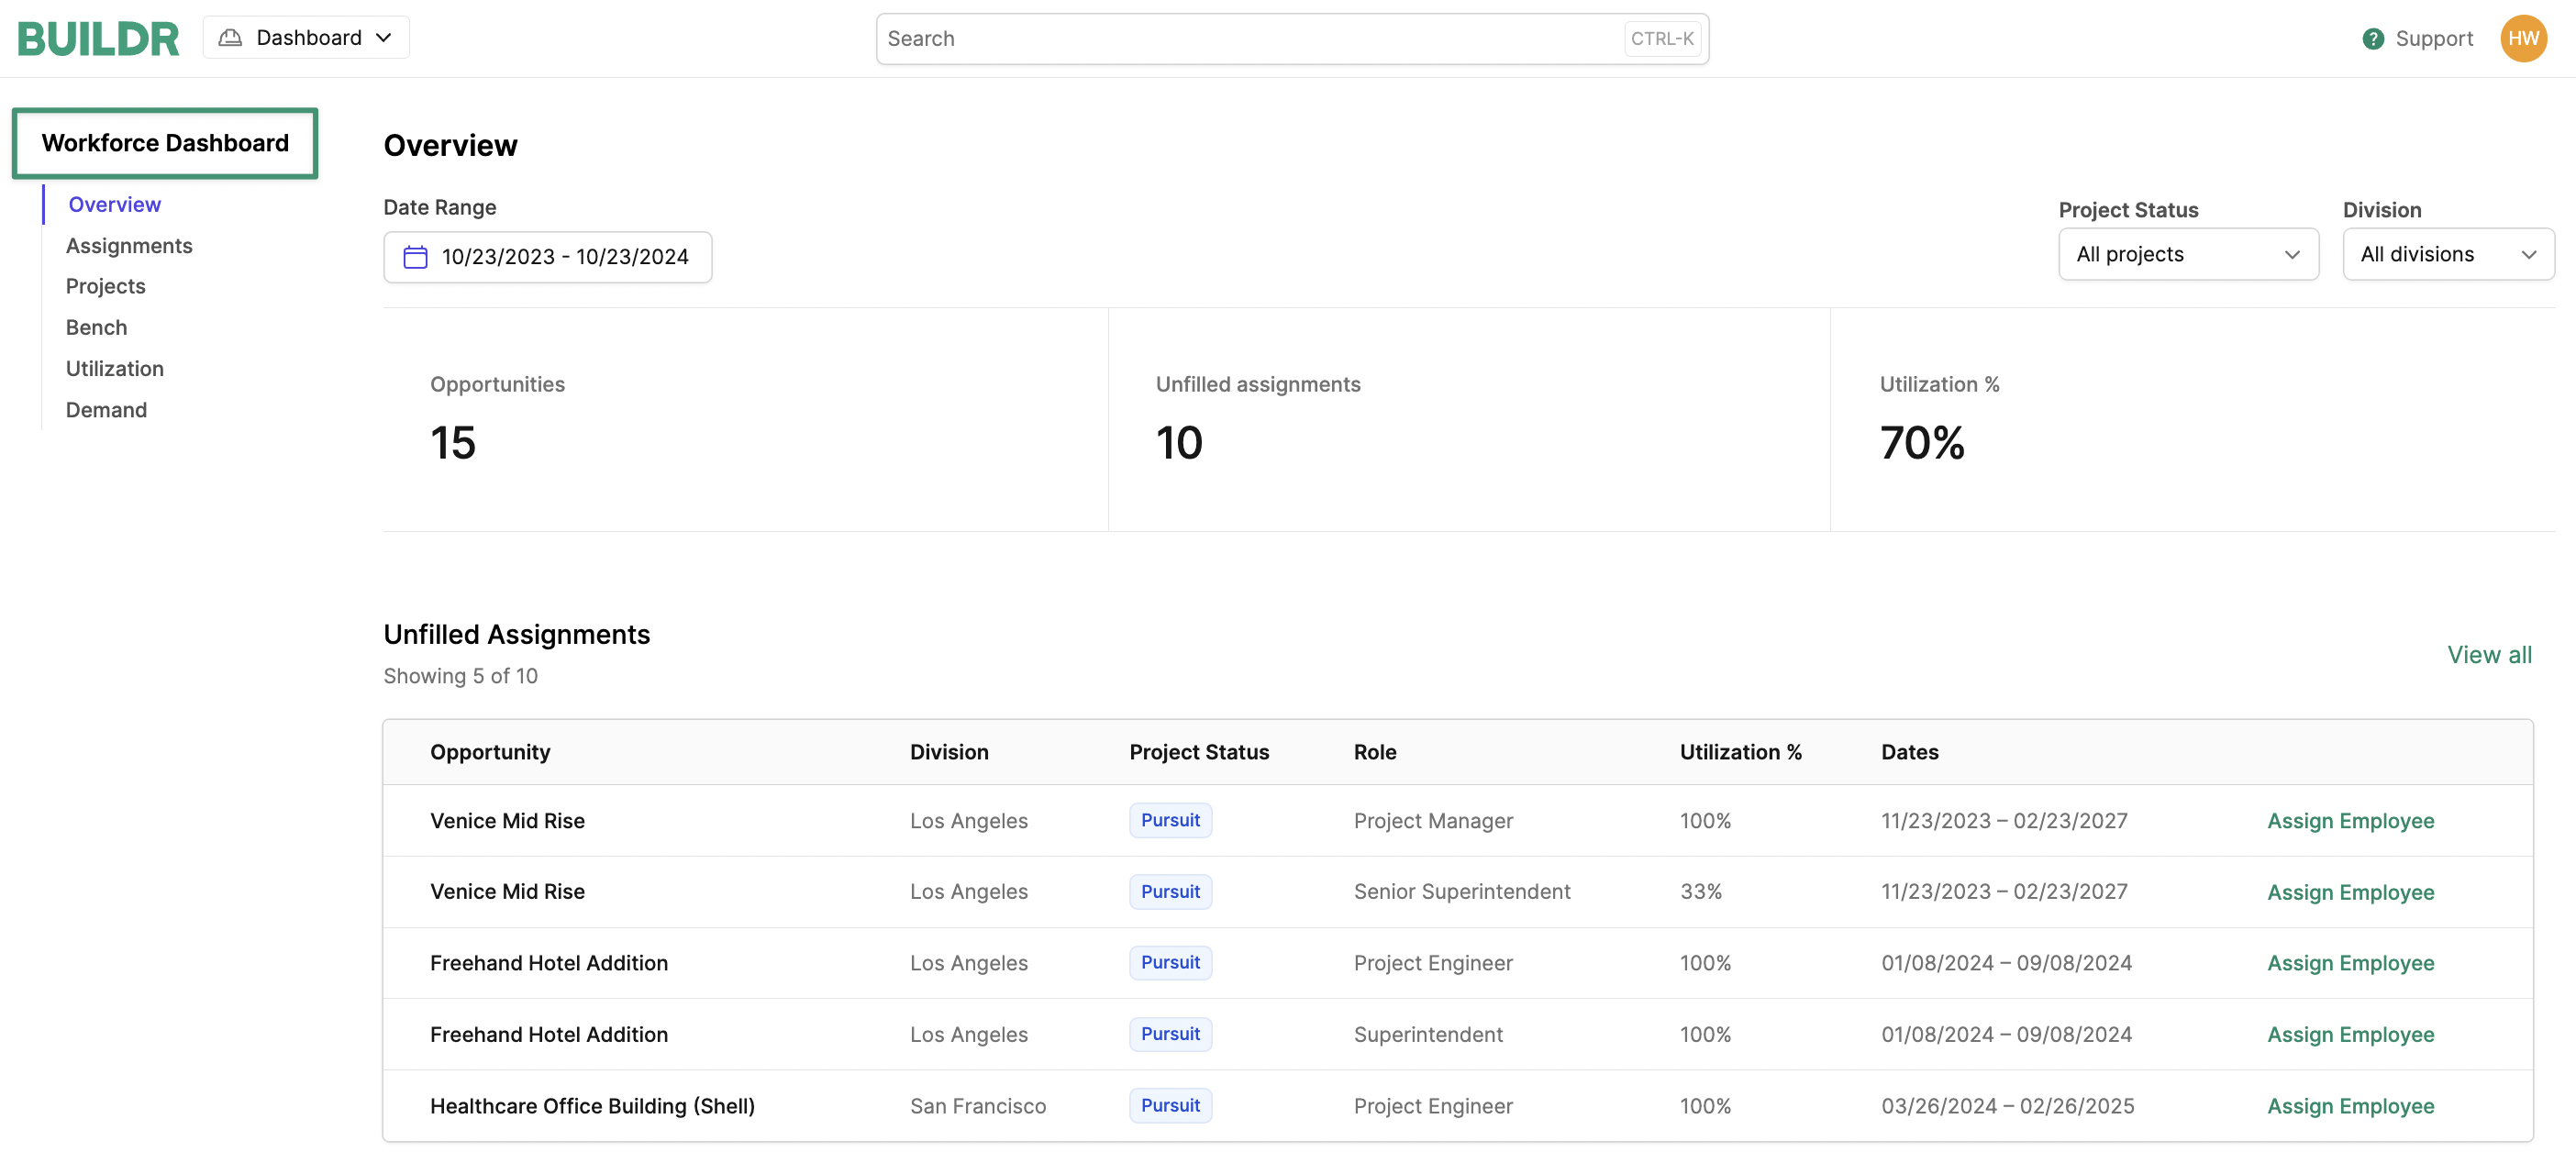Image resolution: width=2576 pixels, height=1163 pixels.
Task: Click the Dates column header
Action: 1909,752
